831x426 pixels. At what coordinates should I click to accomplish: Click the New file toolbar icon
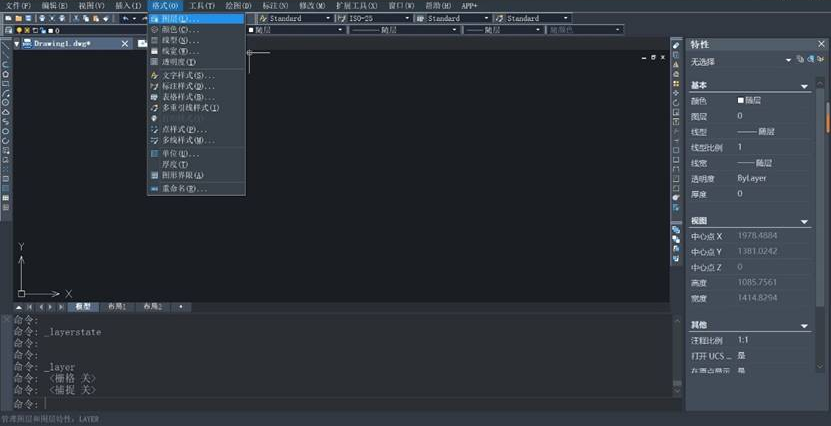[8, 19]
